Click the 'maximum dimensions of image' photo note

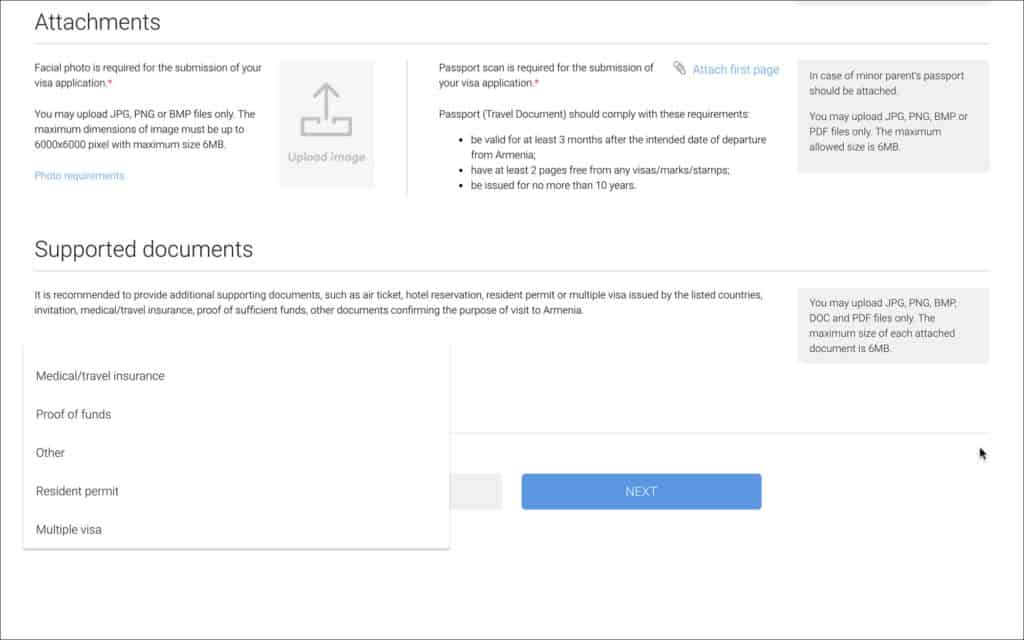144,129
